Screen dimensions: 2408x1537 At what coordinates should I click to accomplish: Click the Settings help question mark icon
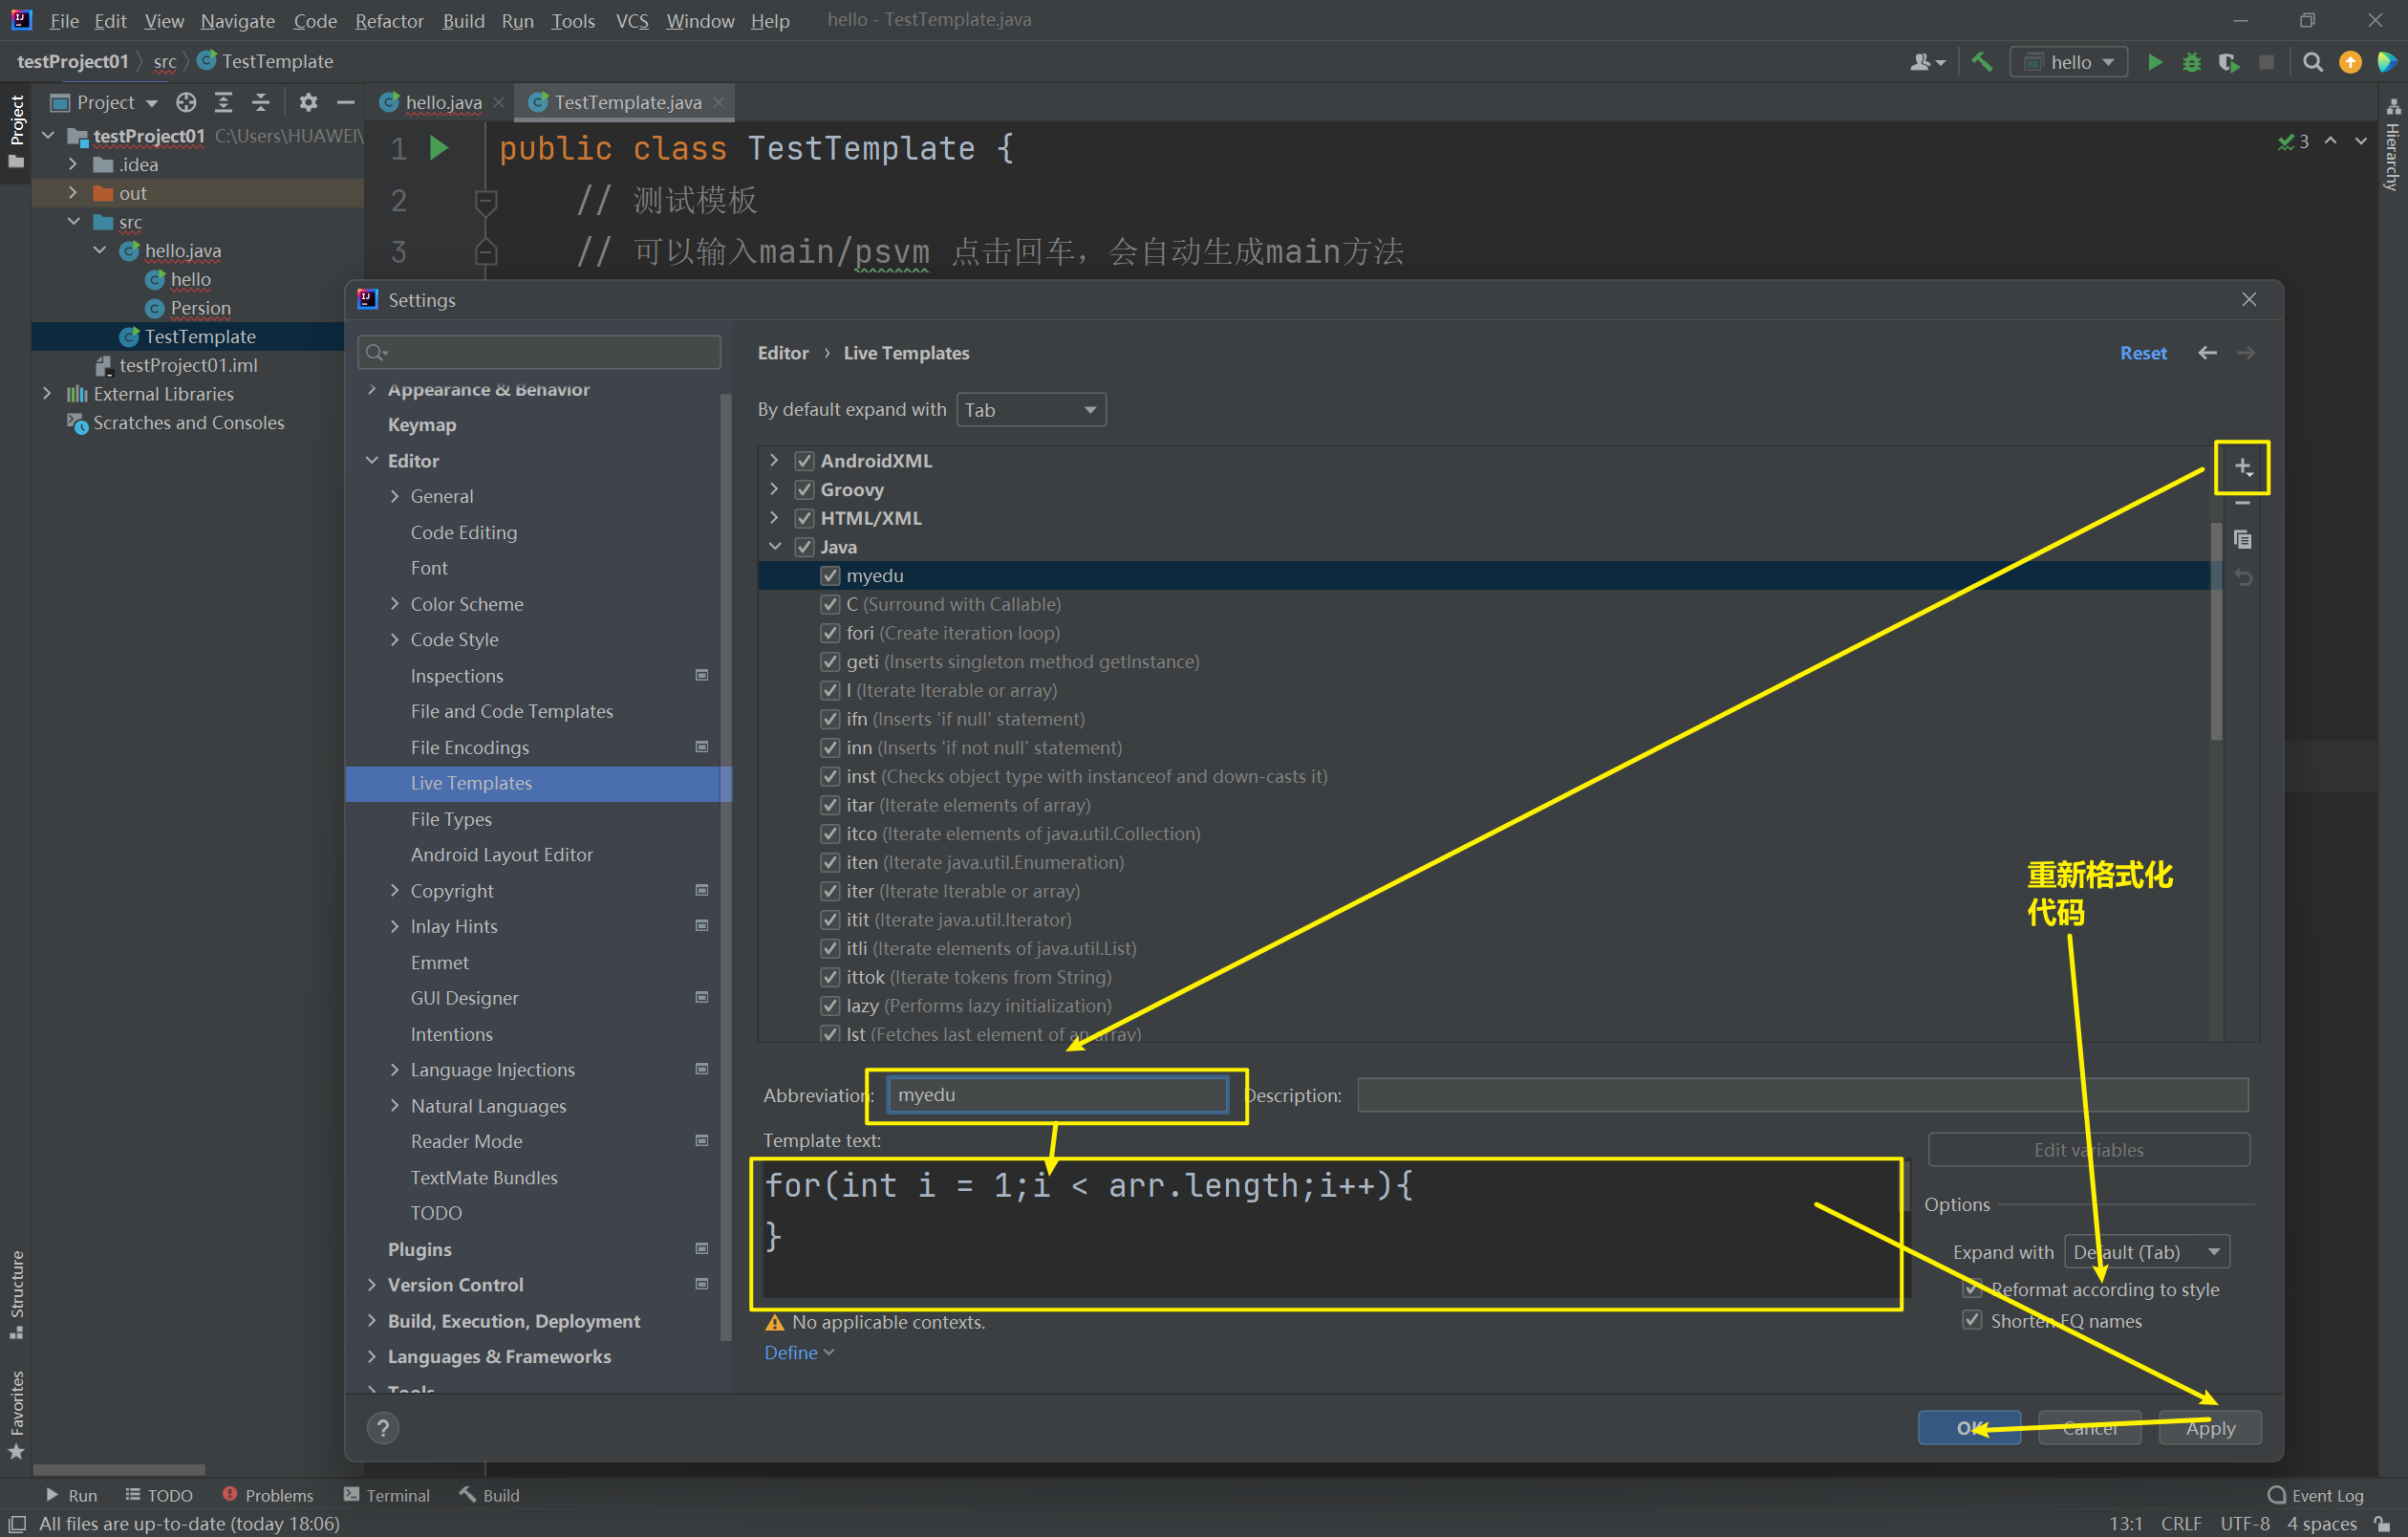tap(383, 1428)
